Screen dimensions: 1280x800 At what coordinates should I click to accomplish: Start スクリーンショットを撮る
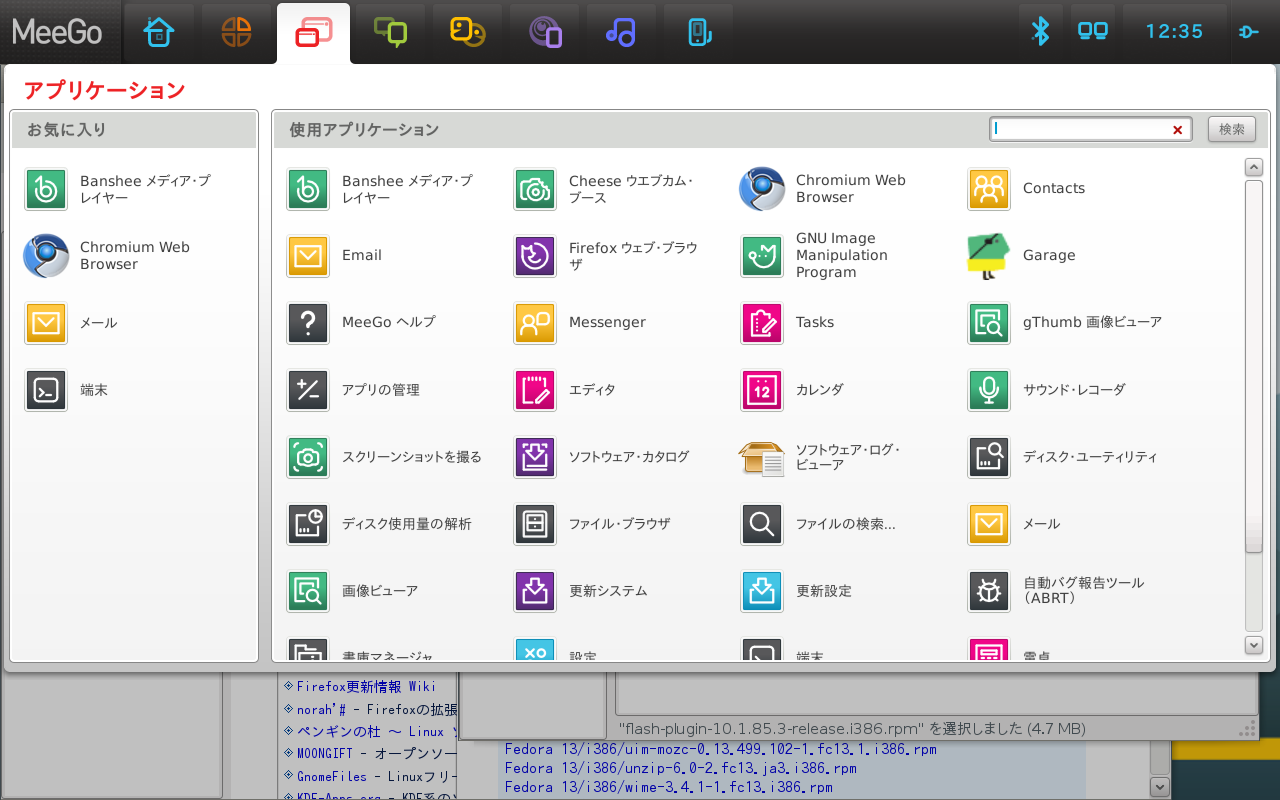(x=385, y=457)
